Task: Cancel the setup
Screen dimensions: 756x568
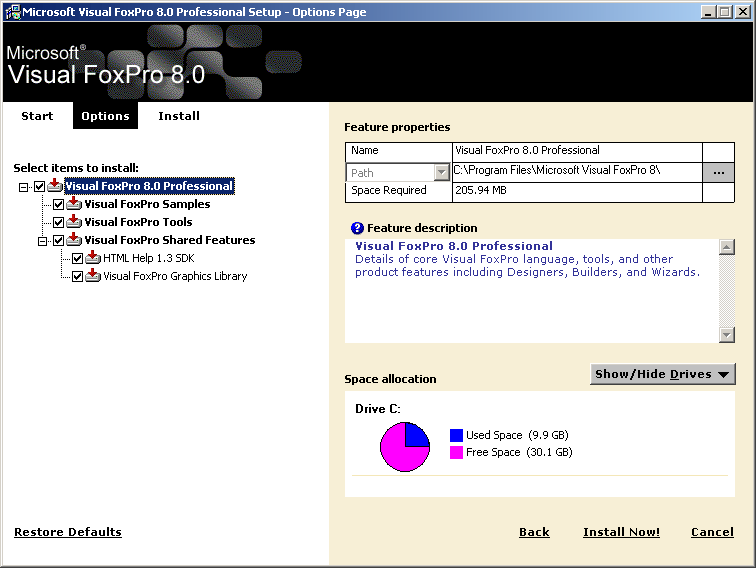Action: pyautogui.click(x=712, y=532)
